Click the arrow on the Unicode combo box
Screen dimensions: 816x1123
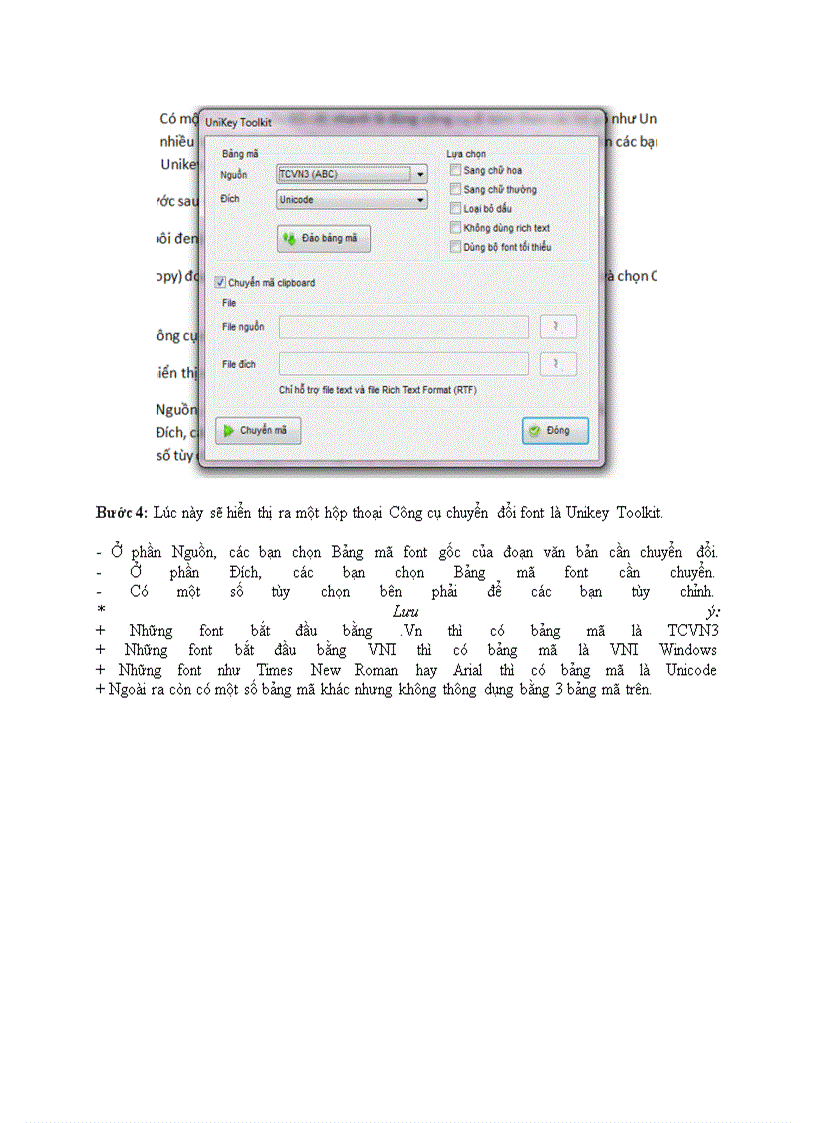tap(420, 199)
